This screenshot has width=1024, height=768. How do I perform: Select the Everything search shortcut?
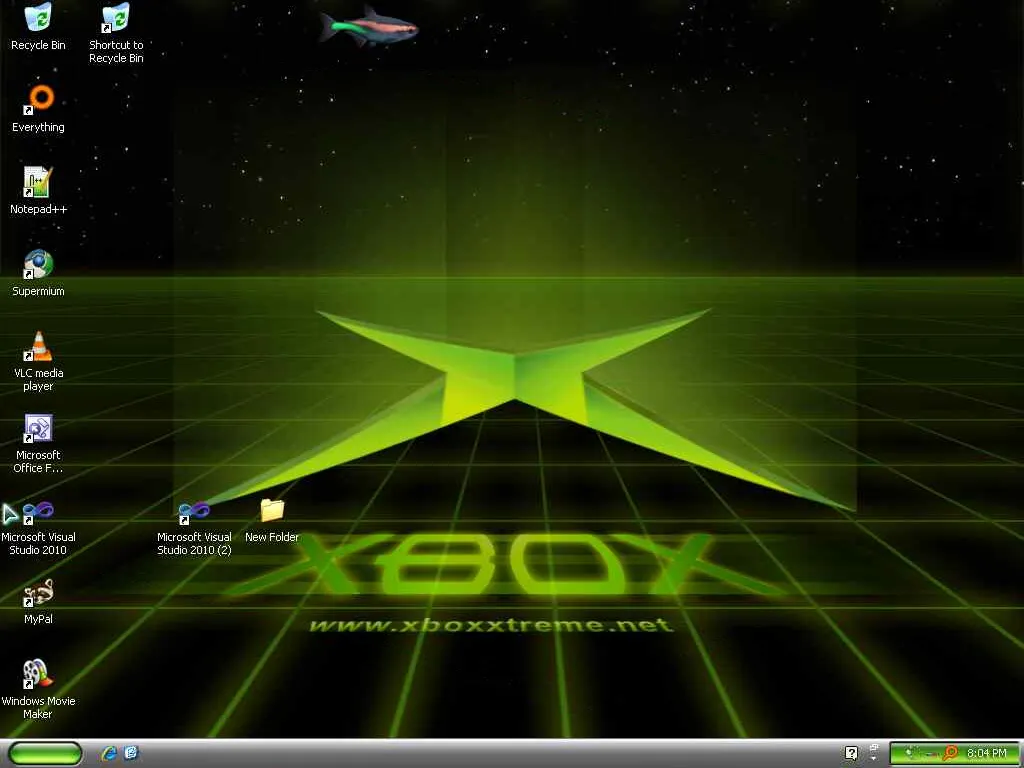click(38, 109)
